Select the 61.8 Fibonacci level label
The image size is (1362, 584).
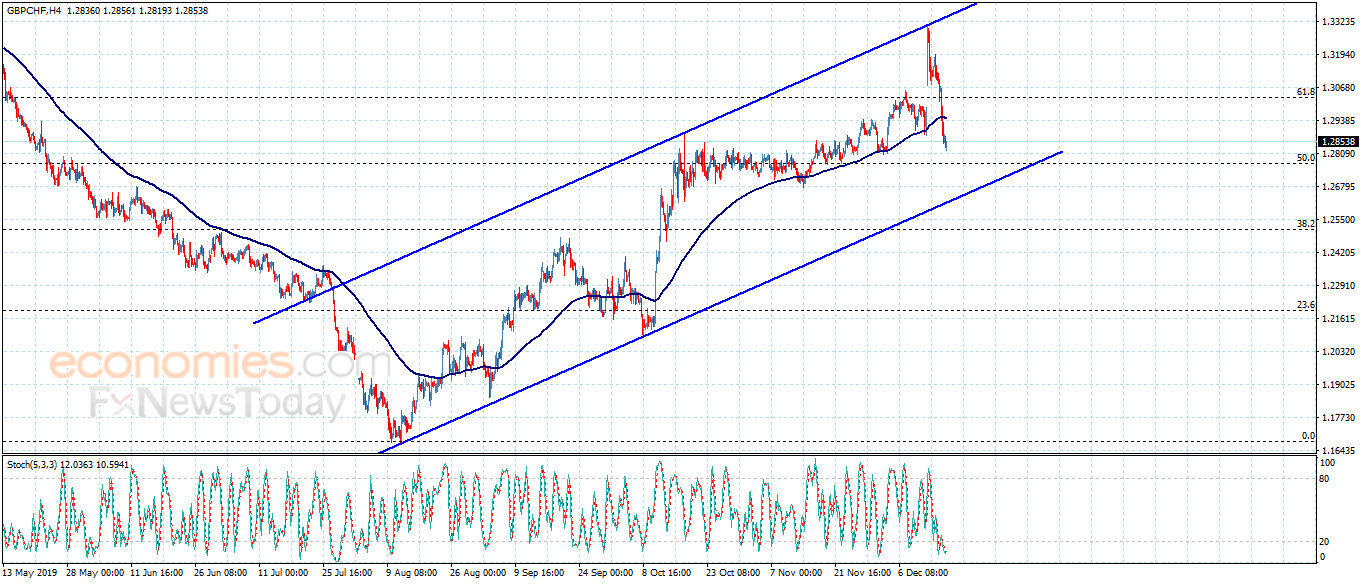click(x=1305, y=92)
